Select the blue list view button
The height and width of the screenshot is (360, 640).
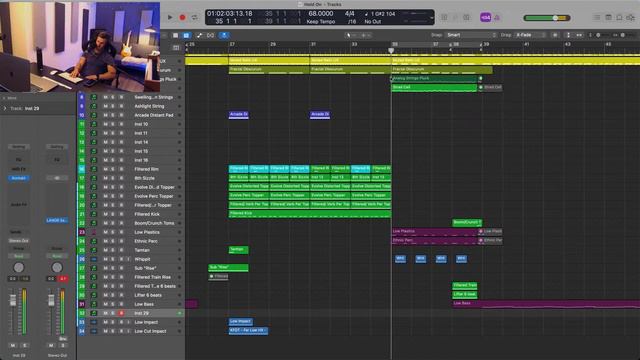point(186,36)
